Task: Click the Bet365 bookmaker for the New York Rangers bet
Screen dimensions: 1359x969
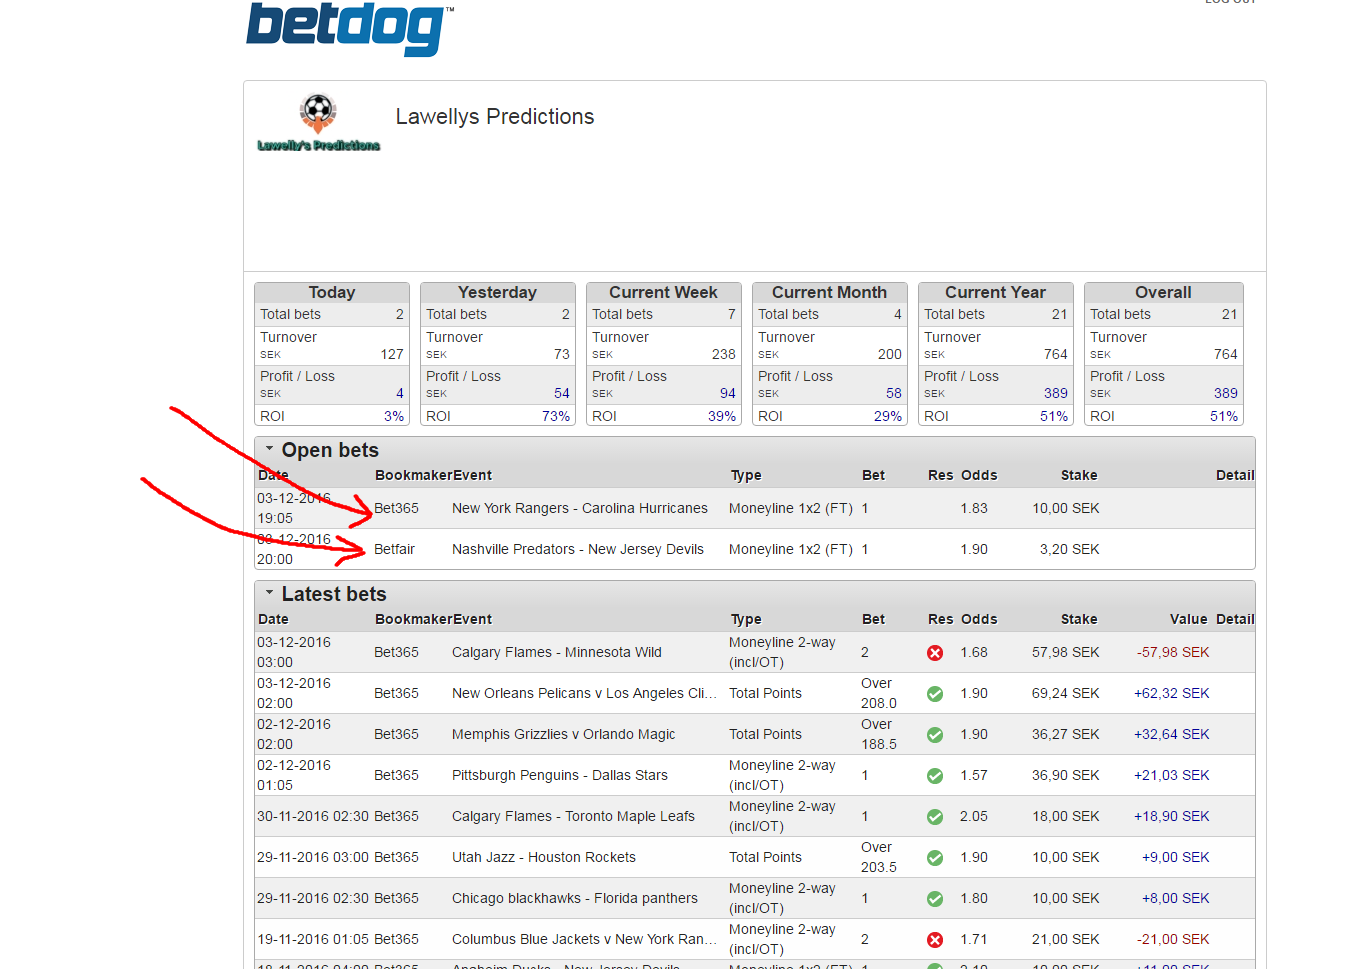Action: (397, 508)
